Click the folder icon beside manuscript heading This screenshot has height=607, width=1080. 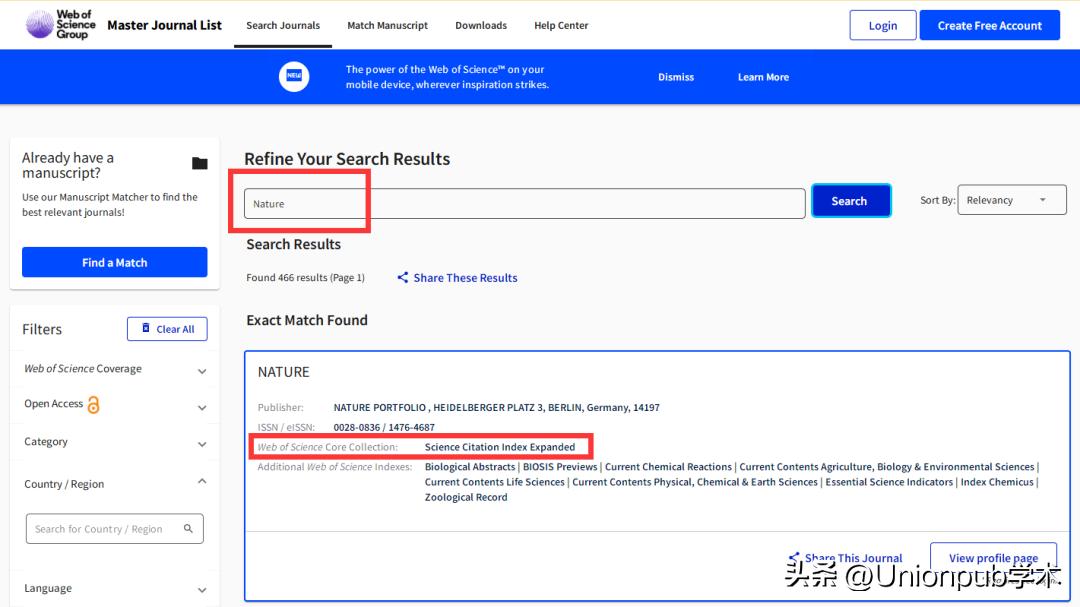click(200, 164)
